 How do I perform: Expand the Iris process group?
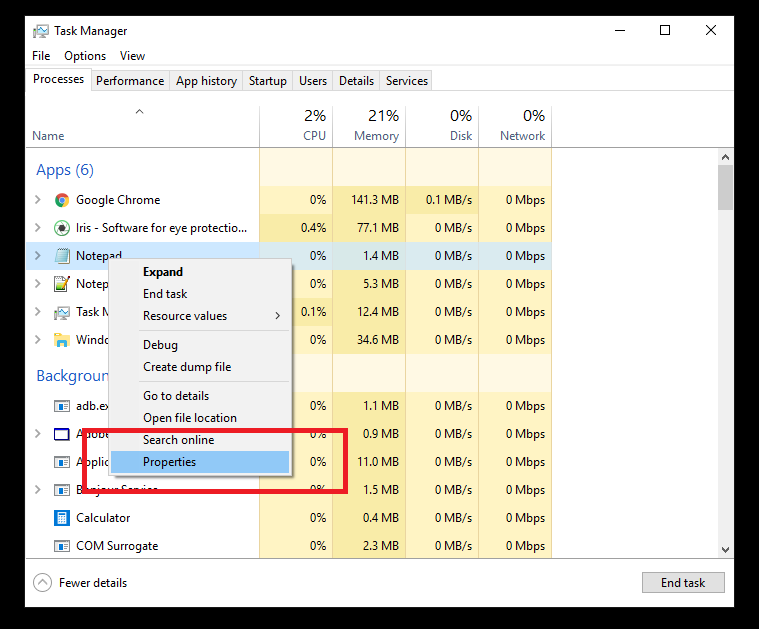38,228
